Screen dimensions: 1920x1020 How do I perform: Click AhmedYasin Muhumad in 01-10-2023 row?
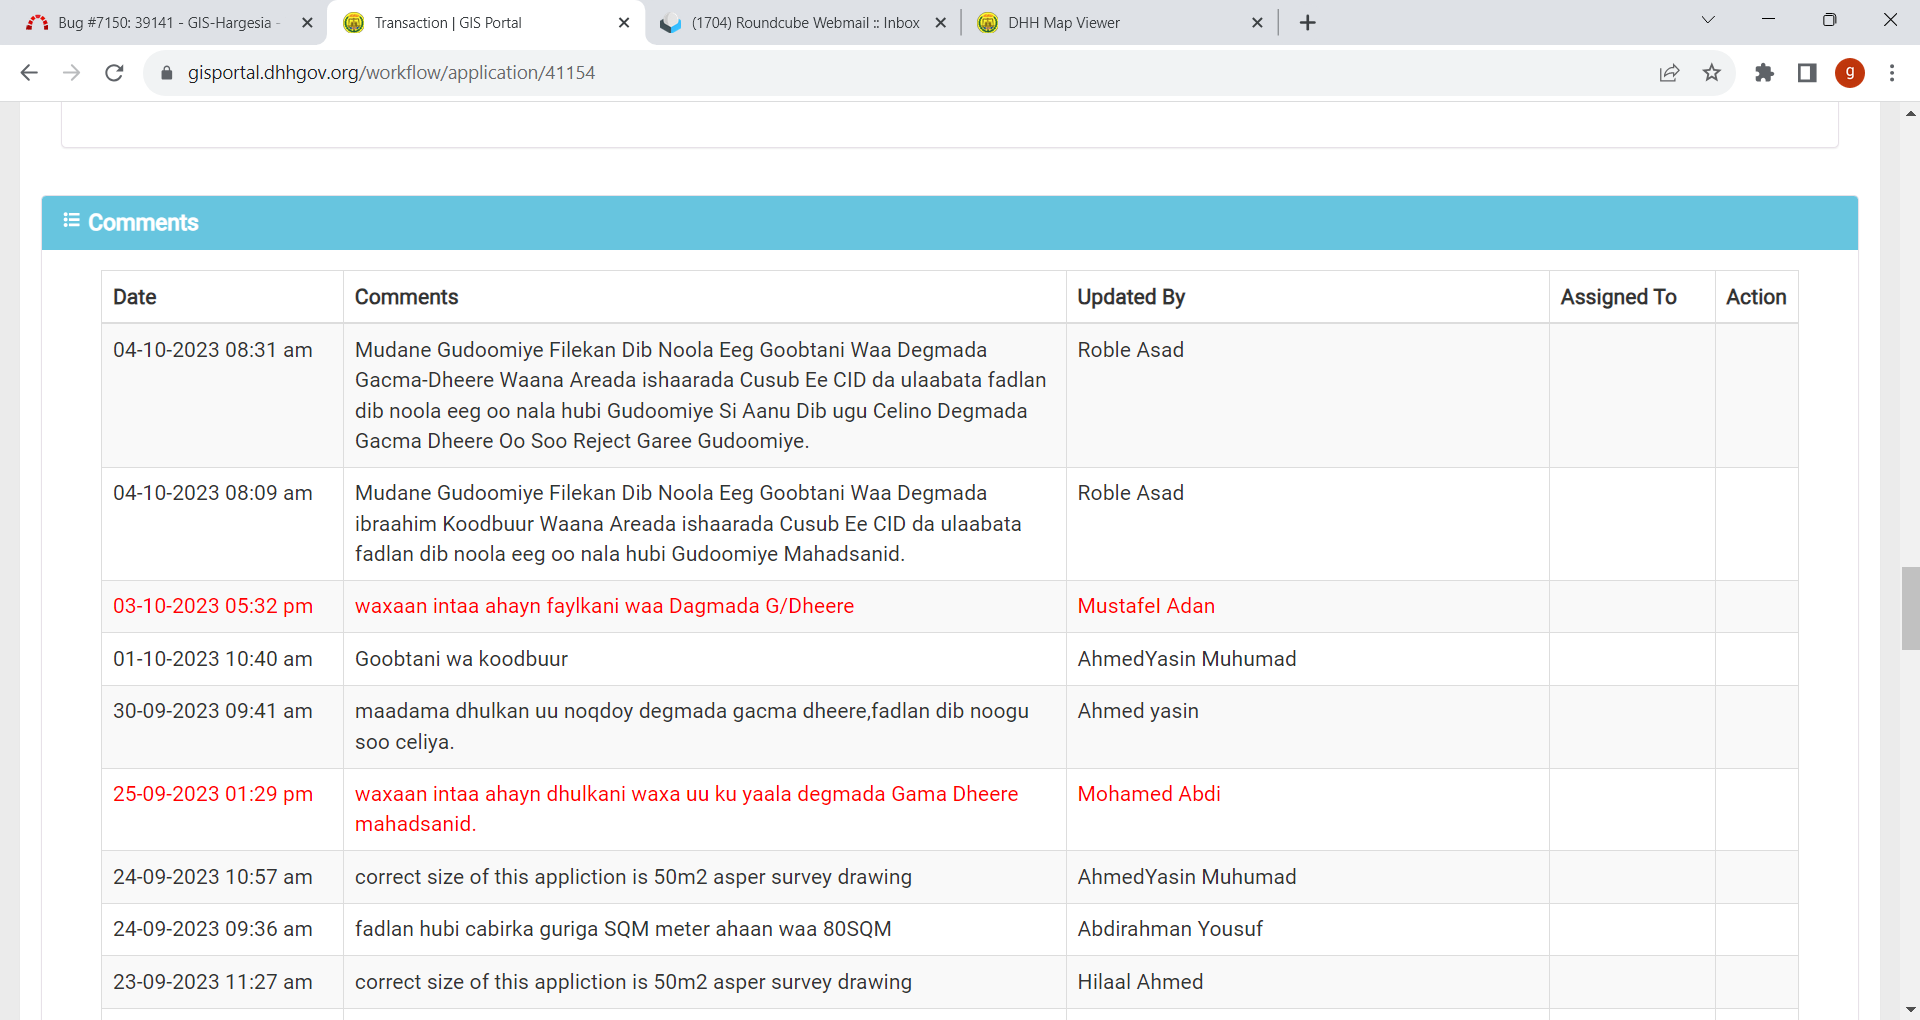coord(1187,659)
